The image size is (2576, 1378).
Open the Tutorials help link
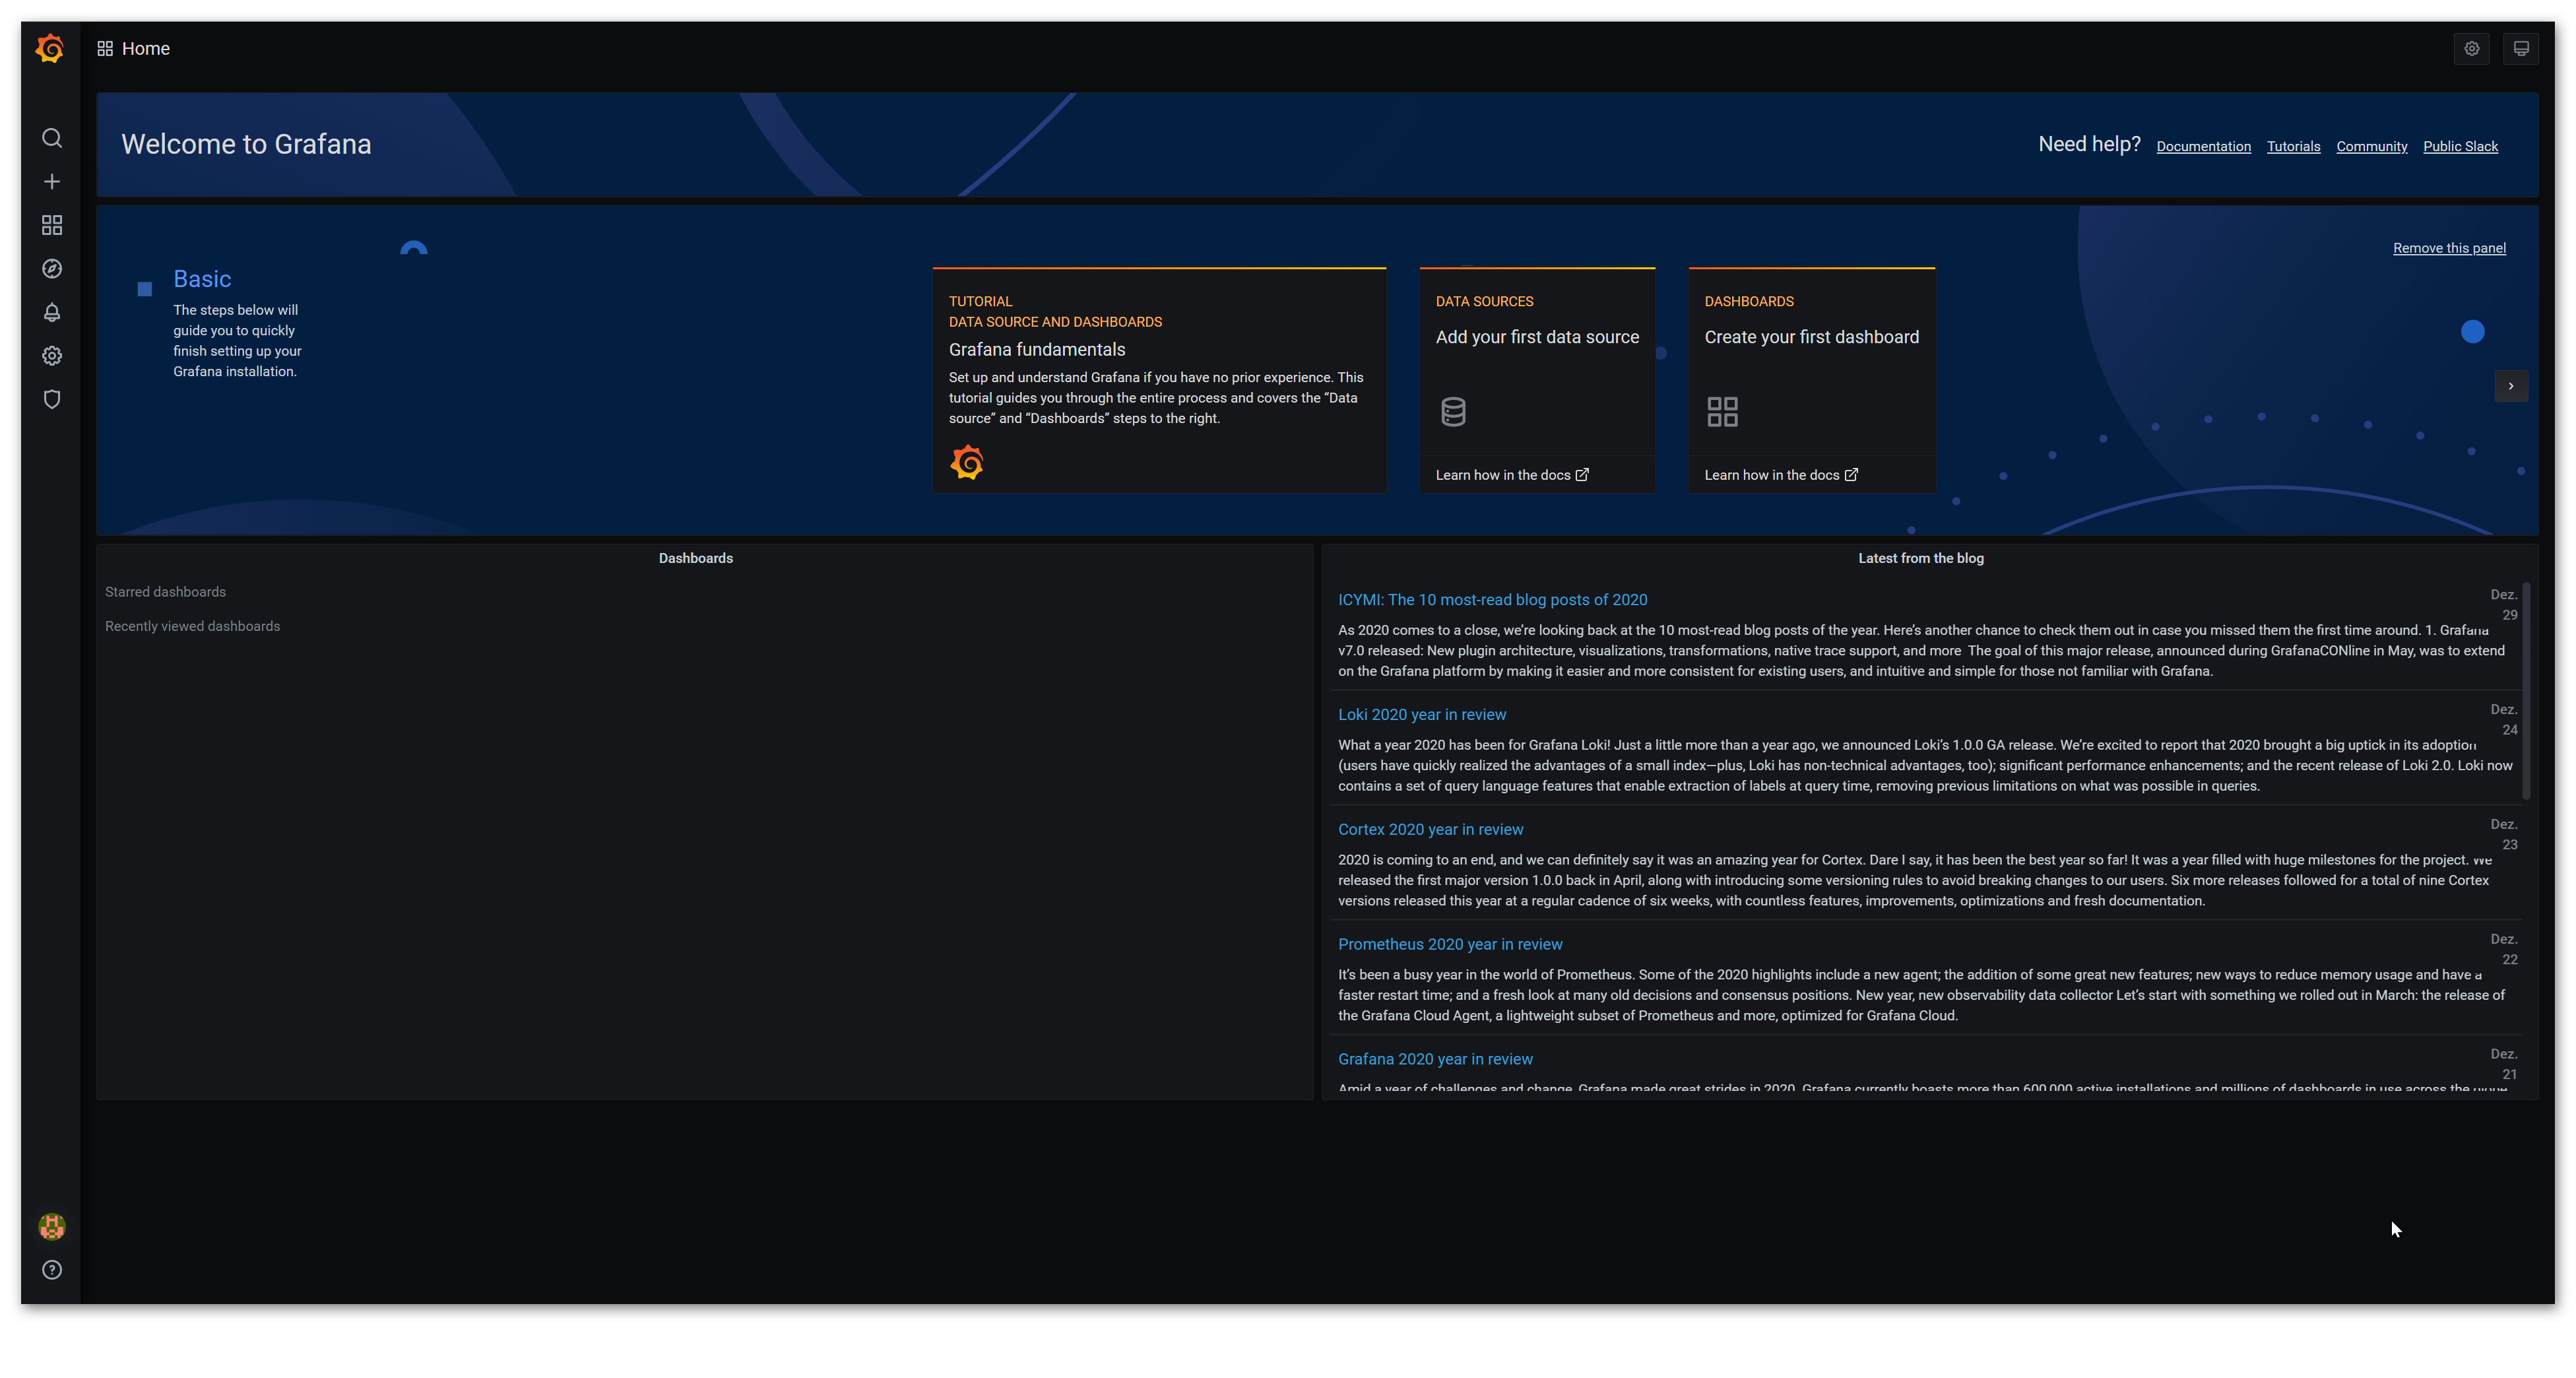(x=2293, y=146)
